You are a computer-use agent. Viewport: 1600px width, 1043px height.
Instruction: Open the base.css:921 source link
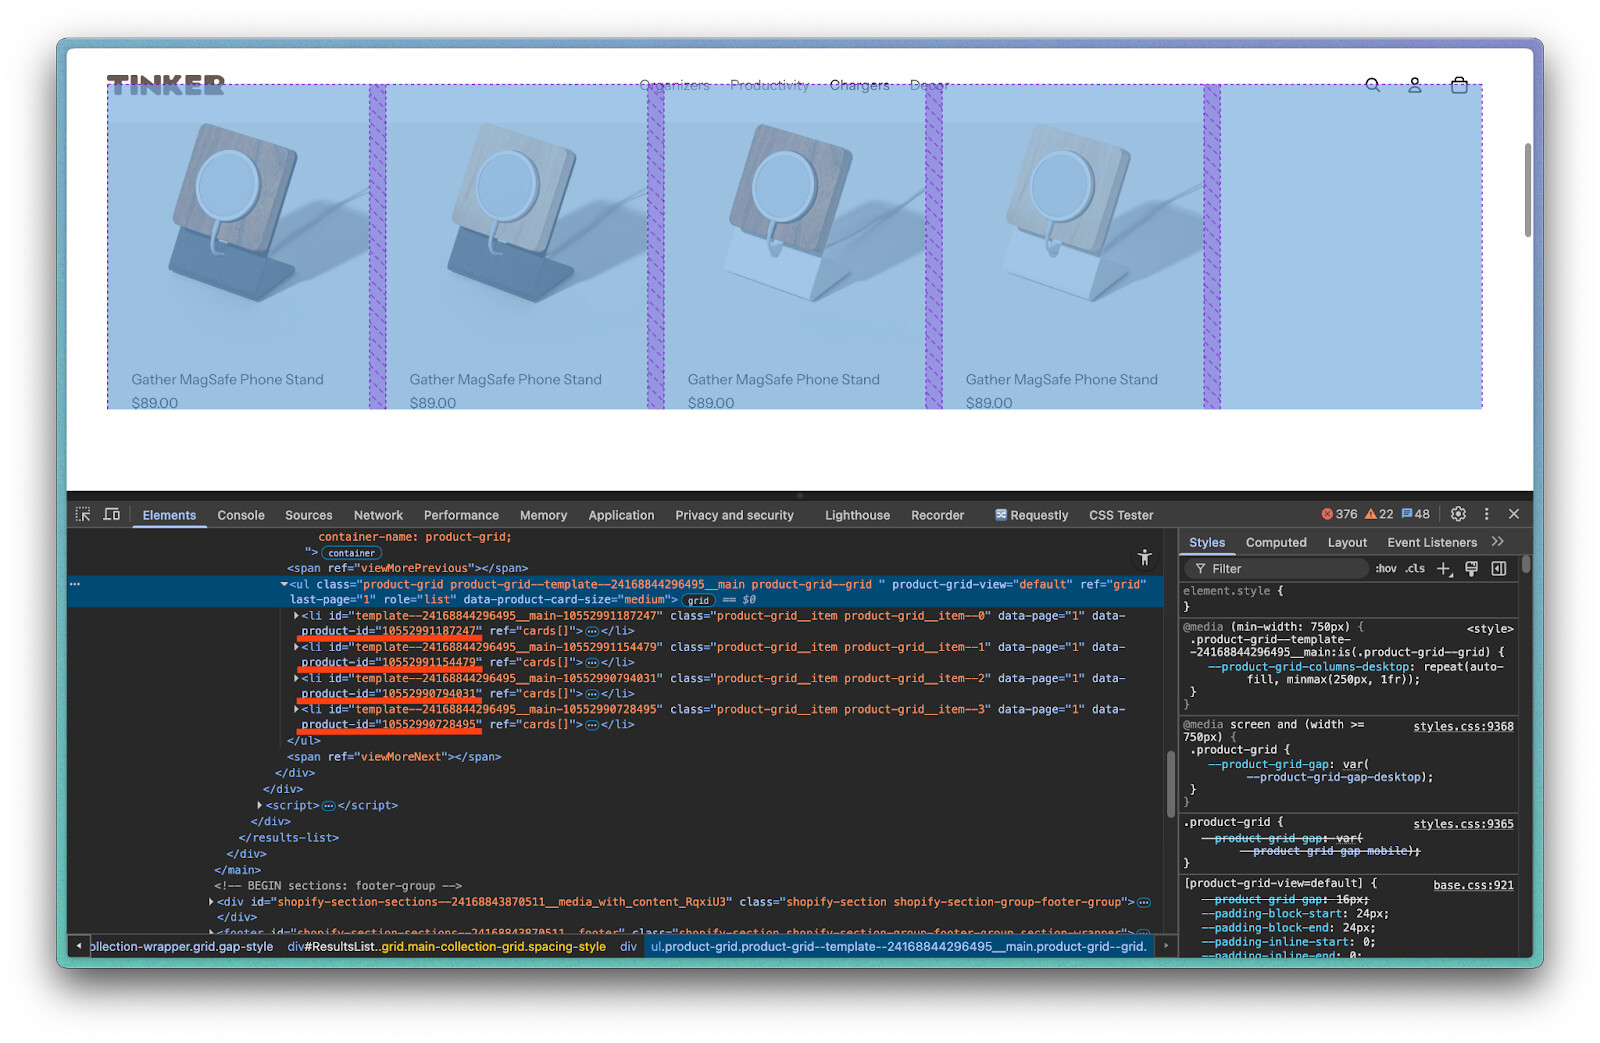1473,885
